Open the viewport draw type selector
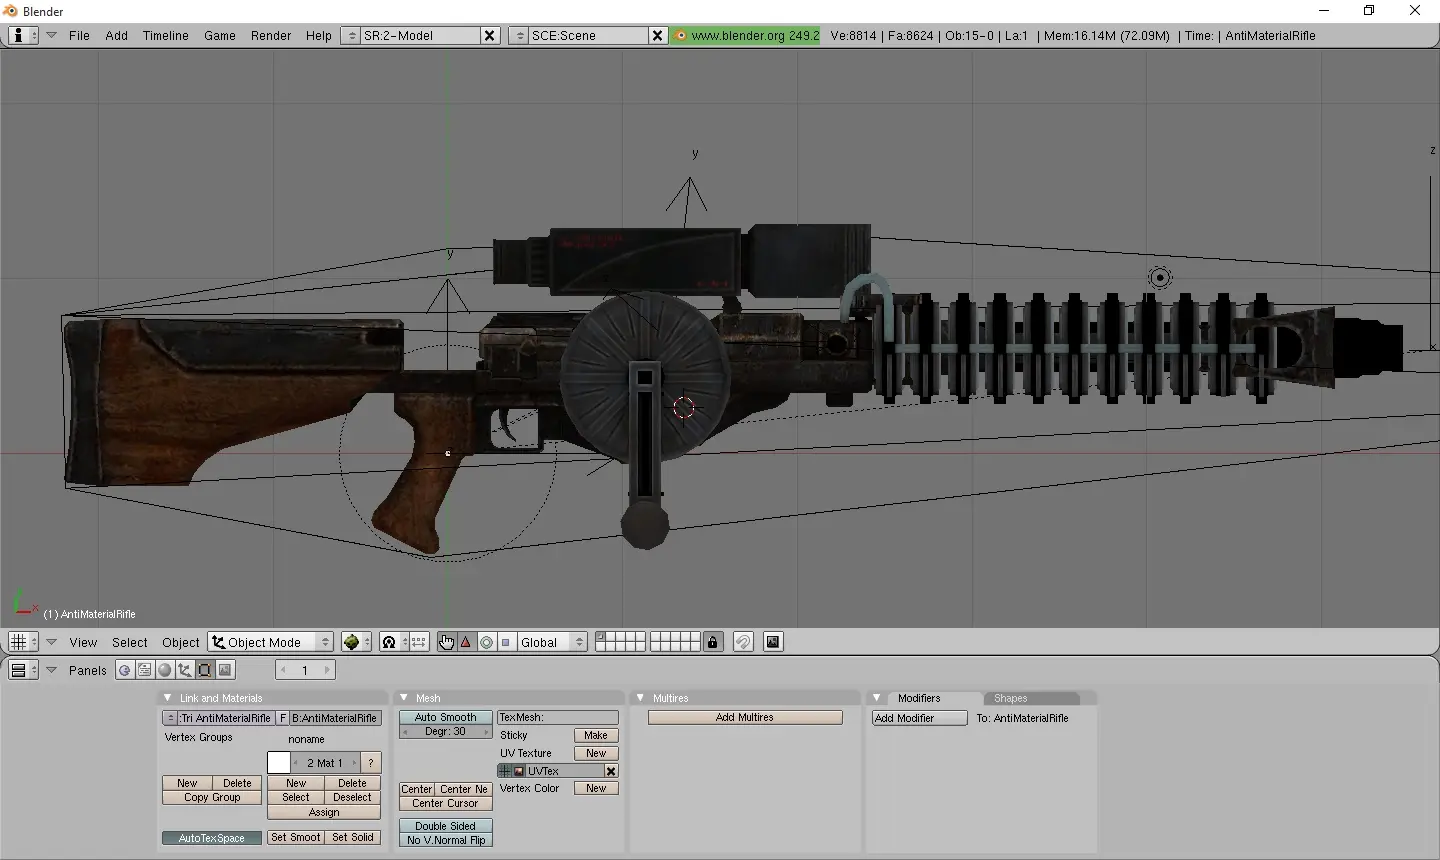 (x=356, y=642)
